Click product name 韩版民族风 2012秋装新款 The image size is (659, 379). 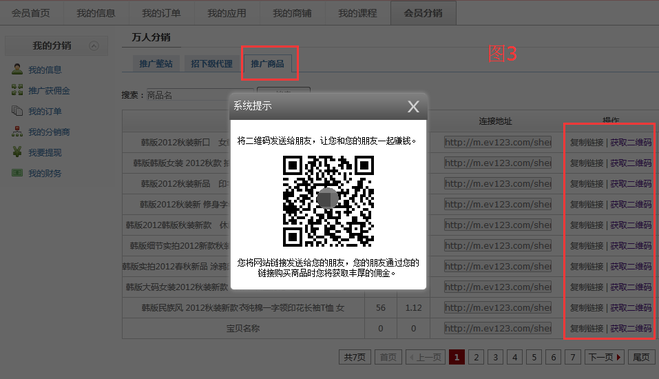(243, 308)
